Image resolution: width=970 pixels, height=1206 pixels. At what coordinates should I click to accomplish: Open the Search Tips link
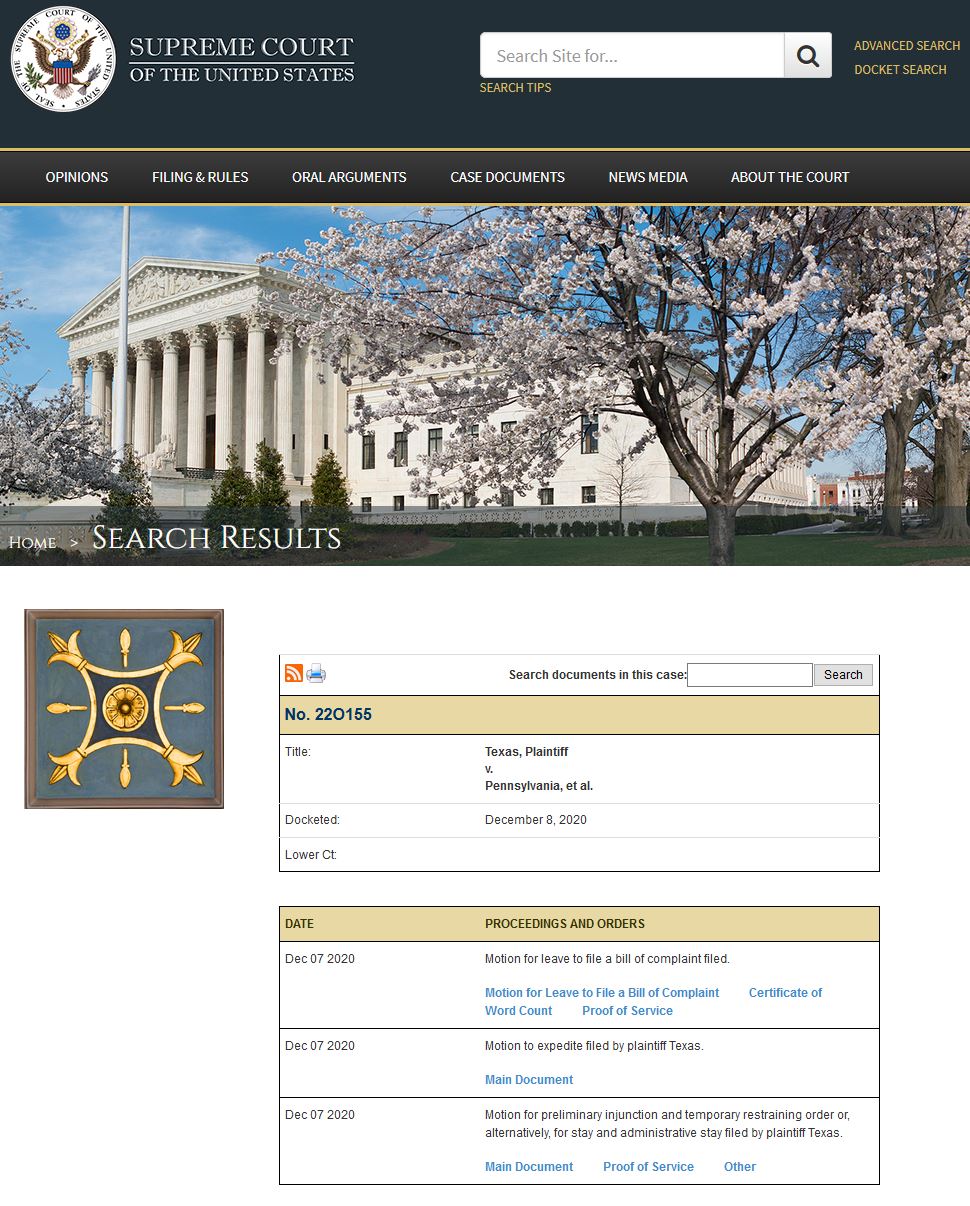coord(515,88)
